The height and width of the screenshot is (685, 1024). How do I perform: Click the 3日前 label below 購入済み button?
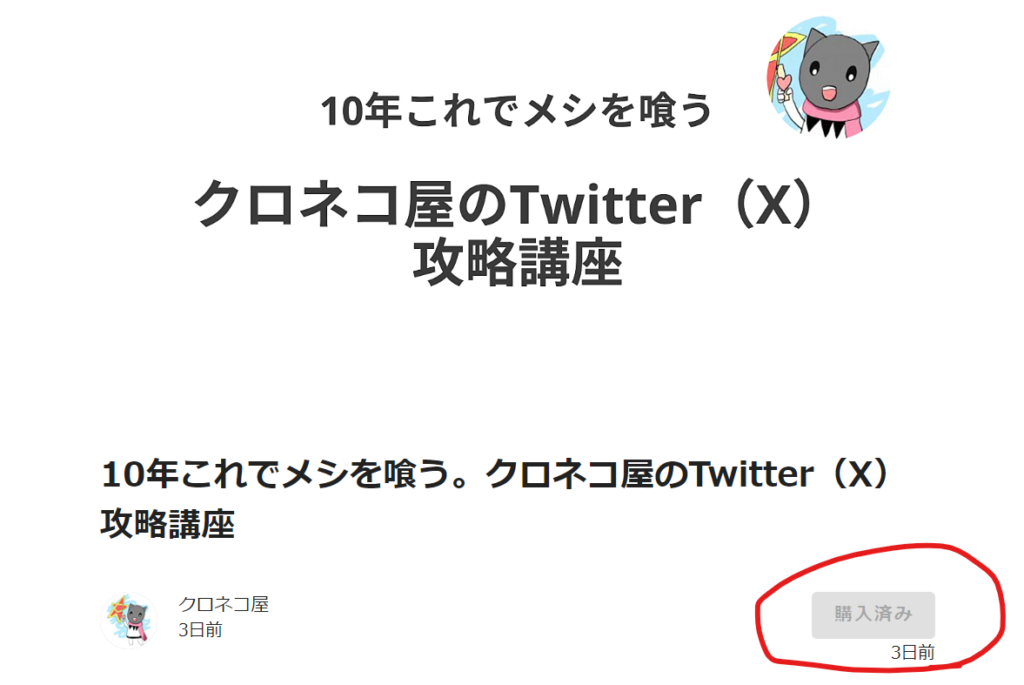(x=912, y=652)
